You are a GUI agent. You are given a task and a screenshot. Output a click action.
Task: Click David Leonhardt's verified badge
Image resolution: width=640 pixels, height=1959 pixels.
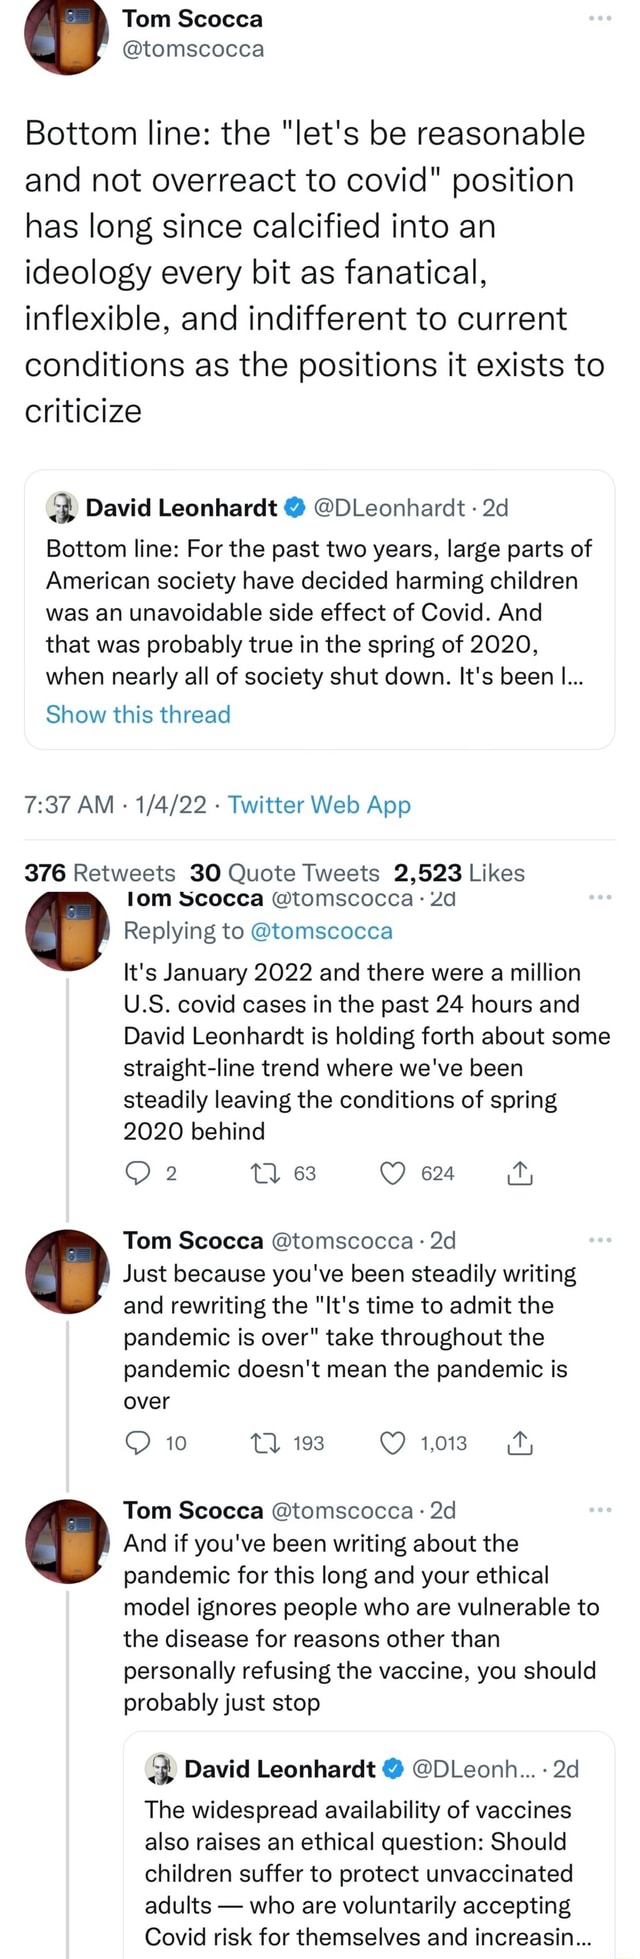tap(294, 507)
